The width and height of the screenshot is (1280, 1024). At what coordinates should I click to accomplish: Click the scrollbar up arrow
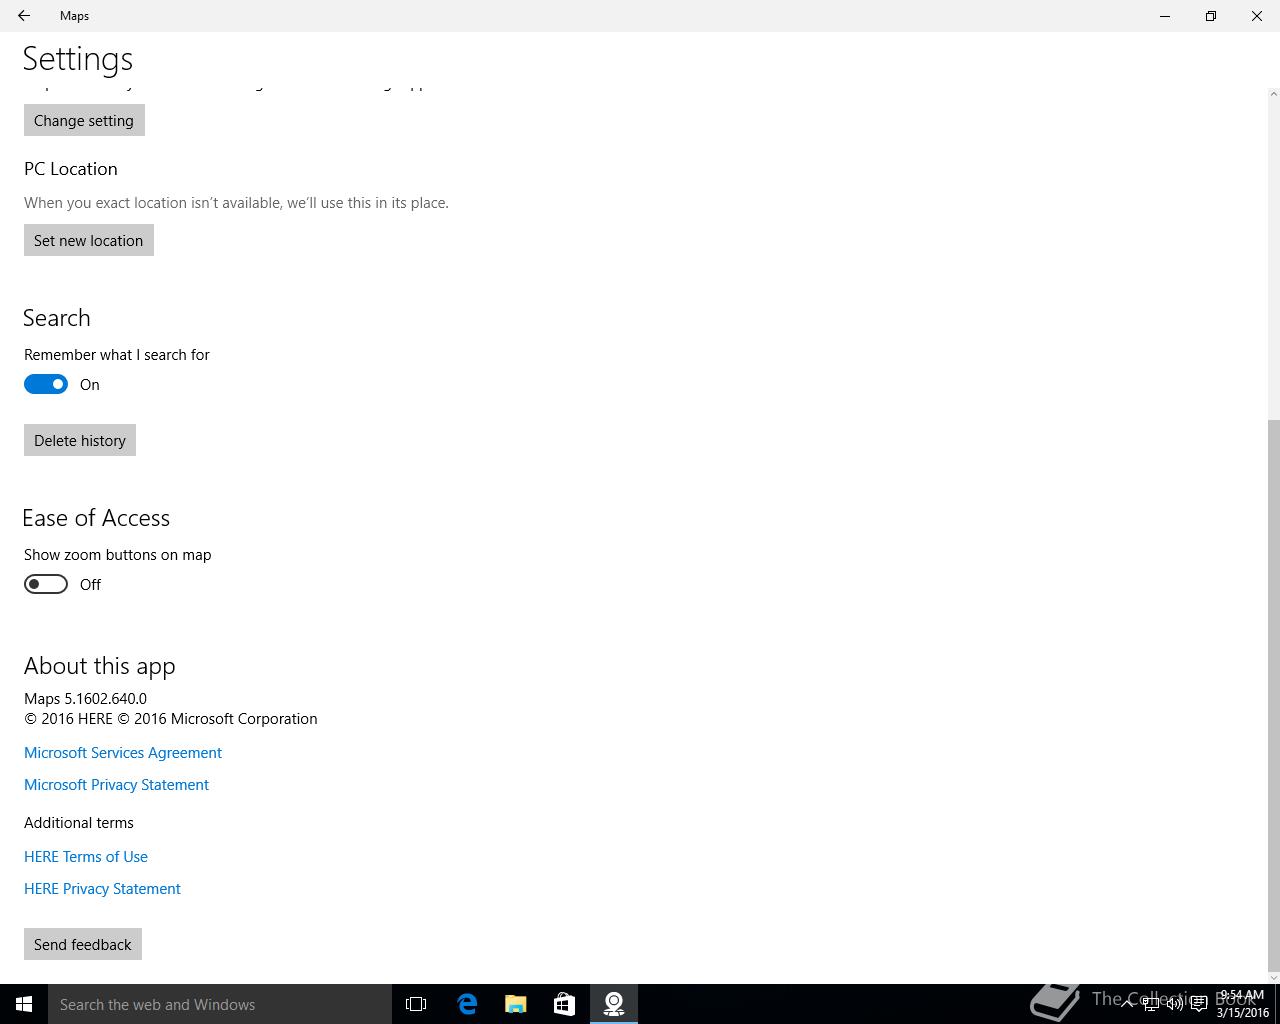(x=1273, y=94)
